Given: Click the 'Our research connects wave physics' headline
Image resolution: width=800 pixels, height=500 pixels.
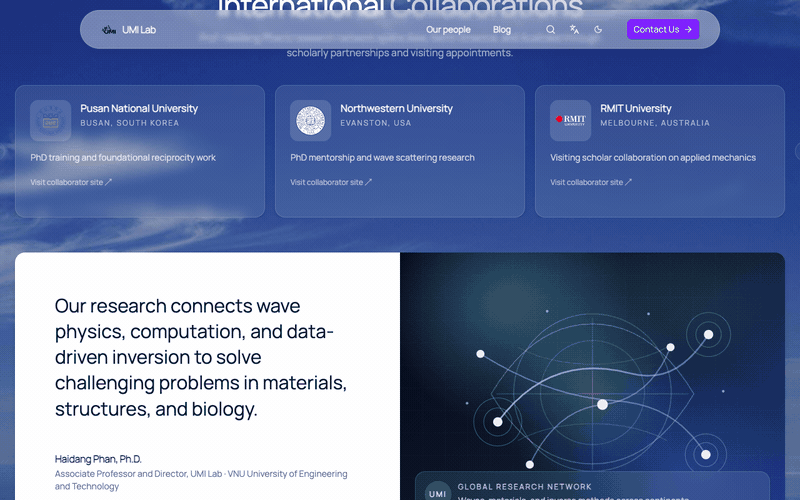Looking at the screenshot, I should point(201,357).
